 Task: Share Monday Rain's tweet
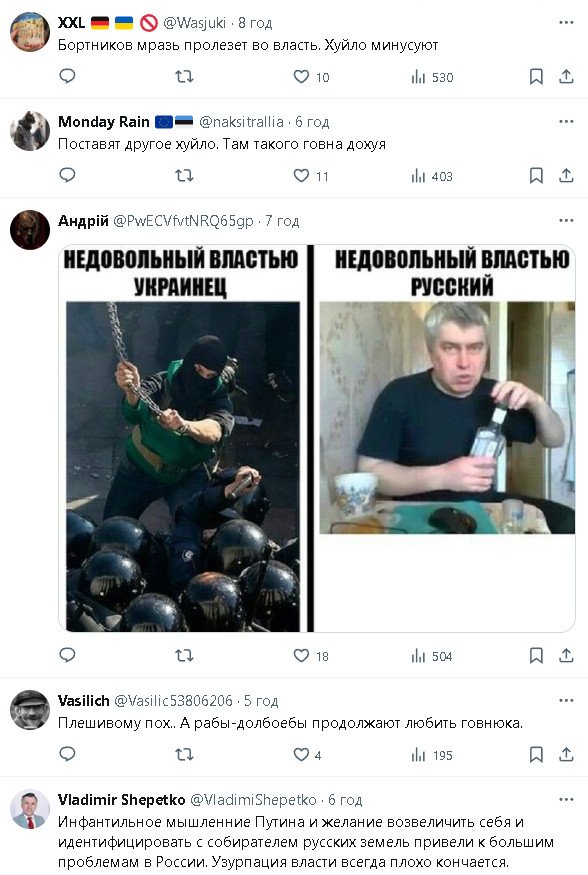point(566,176)
